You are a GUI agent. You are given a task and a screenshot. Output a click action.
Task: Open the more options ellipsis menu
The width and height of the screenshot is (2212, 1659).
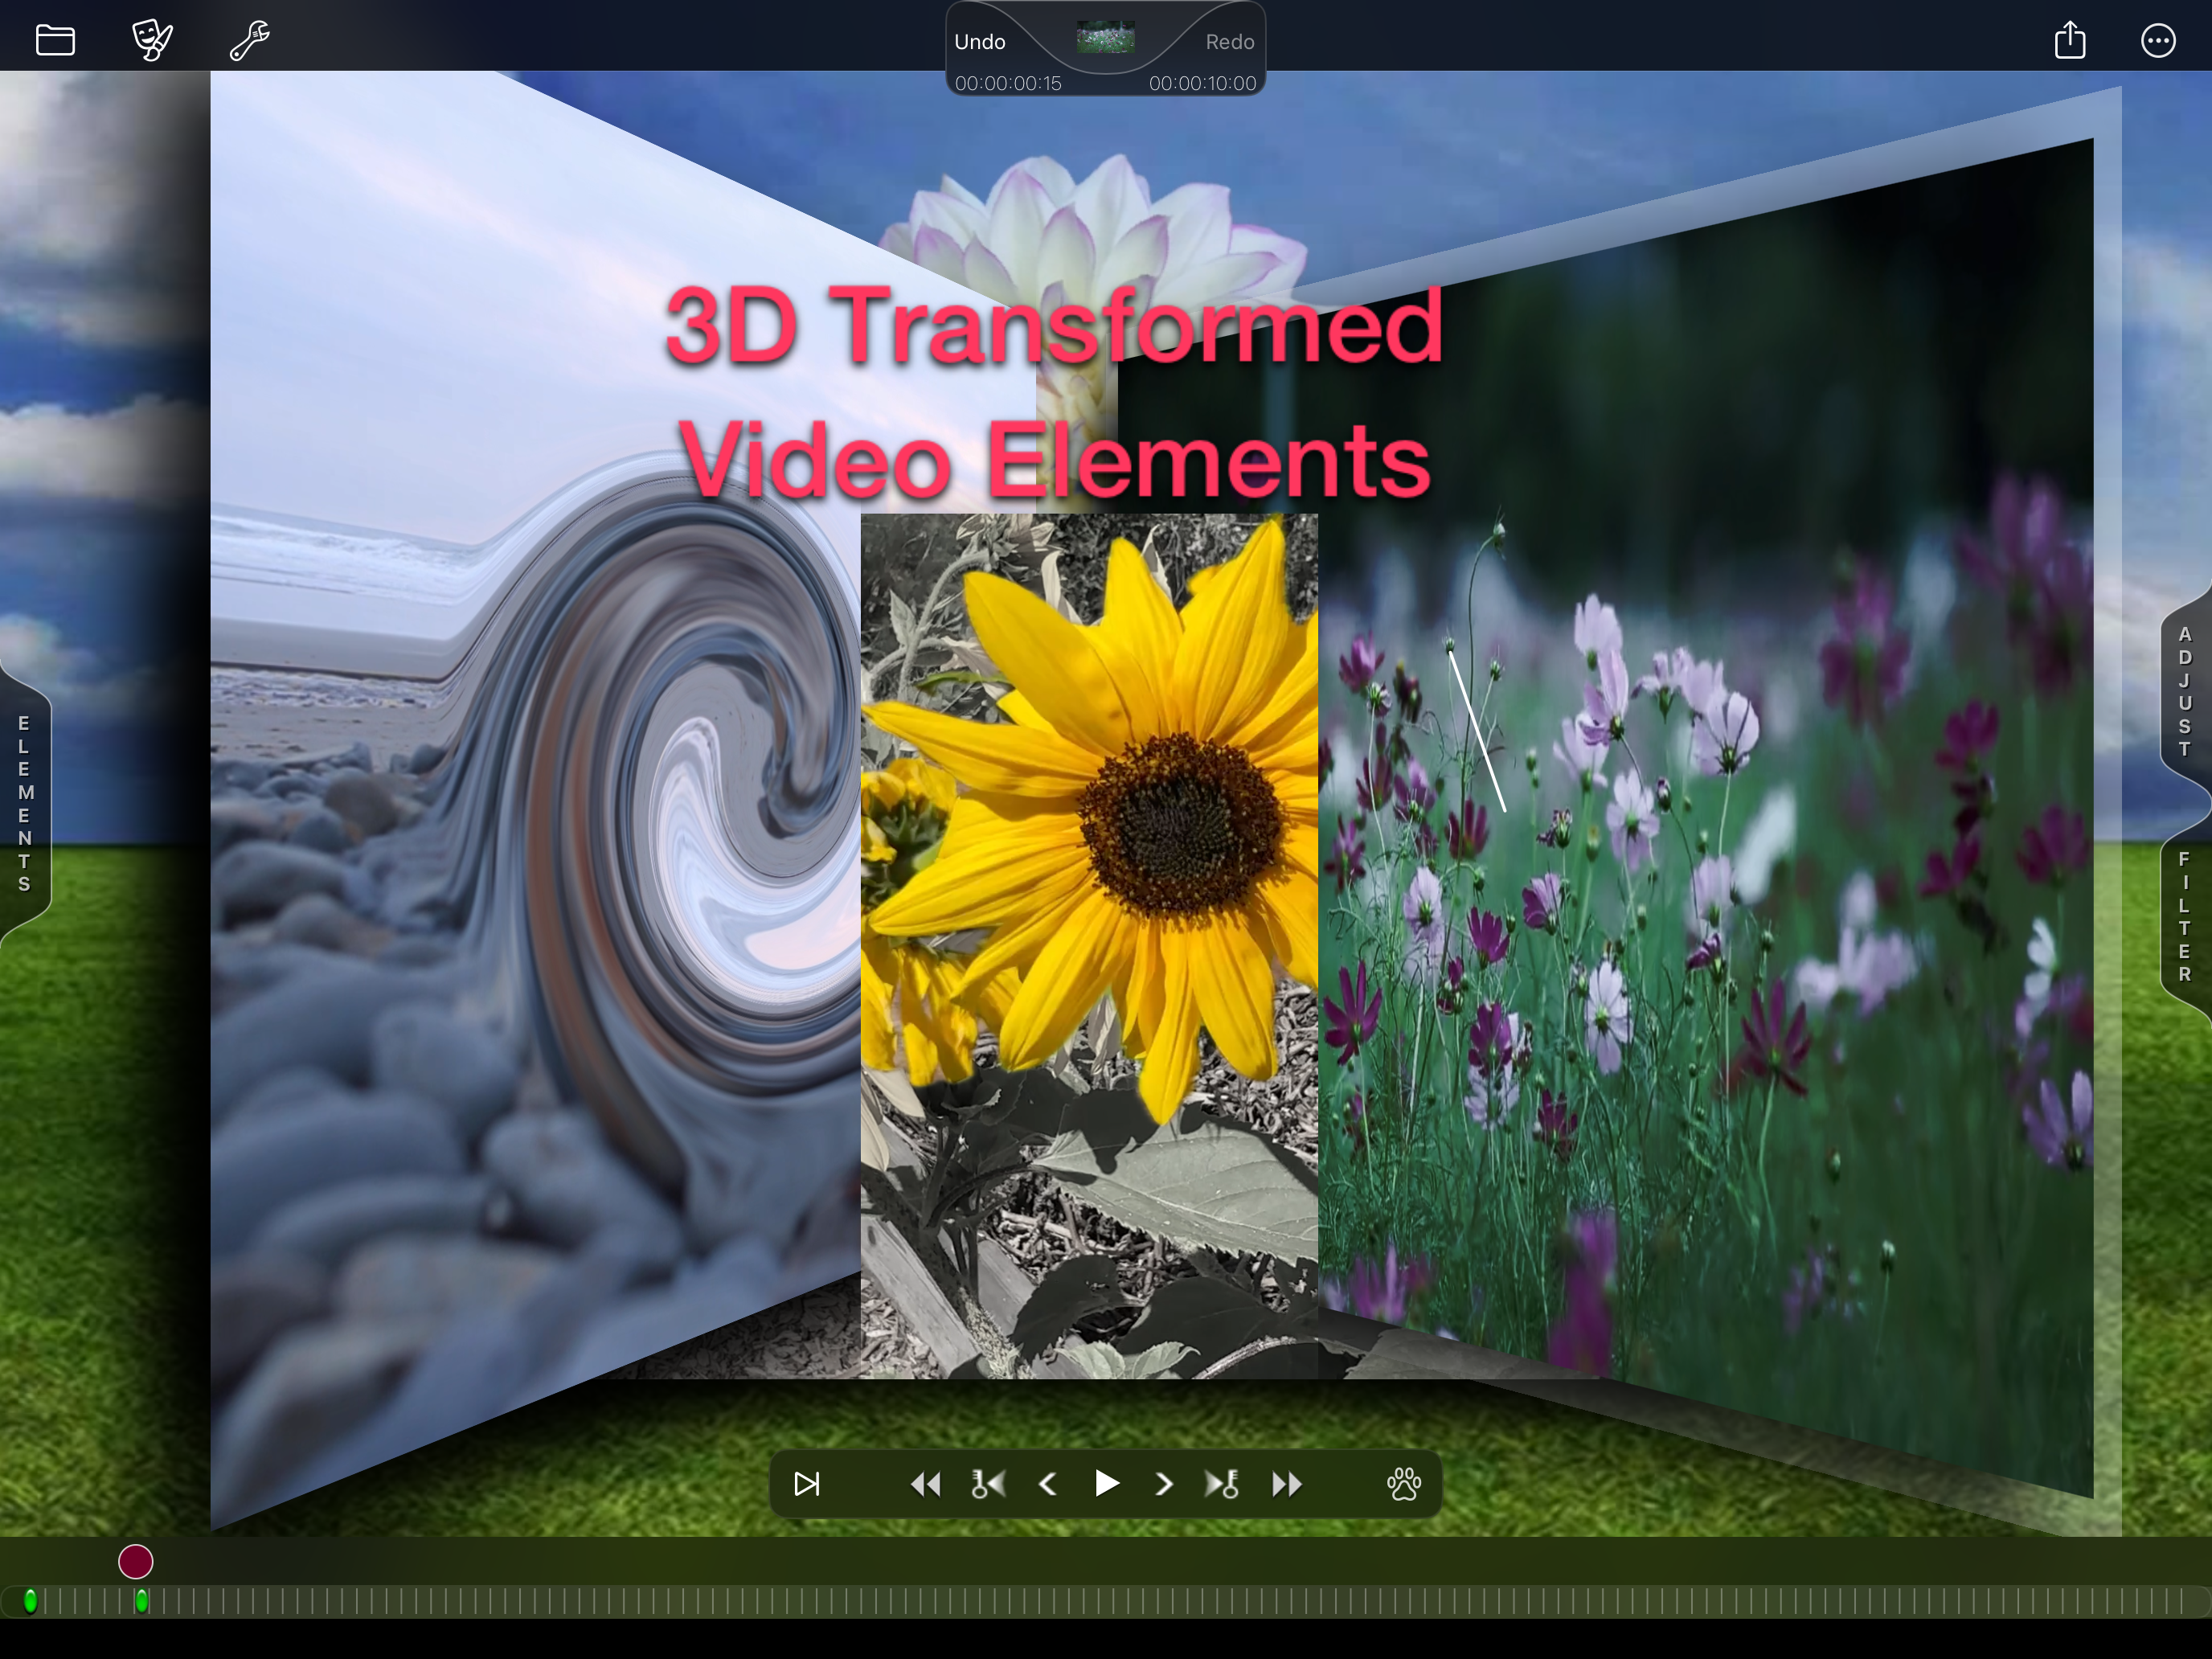click(x=2158, y=41)
